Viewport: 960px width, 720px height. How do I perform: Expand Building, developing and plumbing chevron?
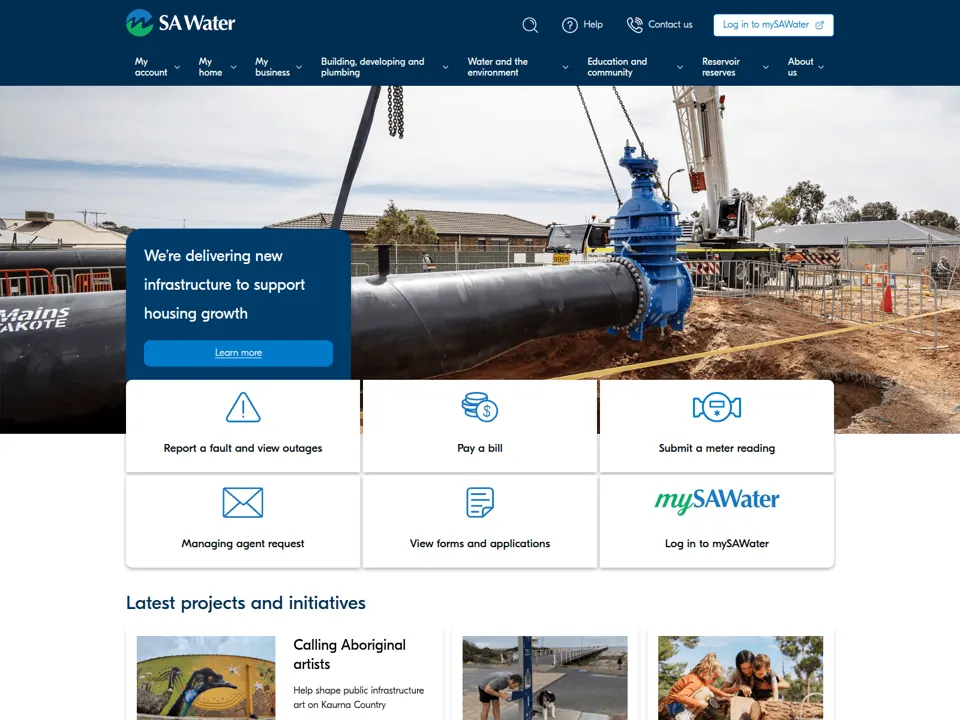tap(445, 67)
